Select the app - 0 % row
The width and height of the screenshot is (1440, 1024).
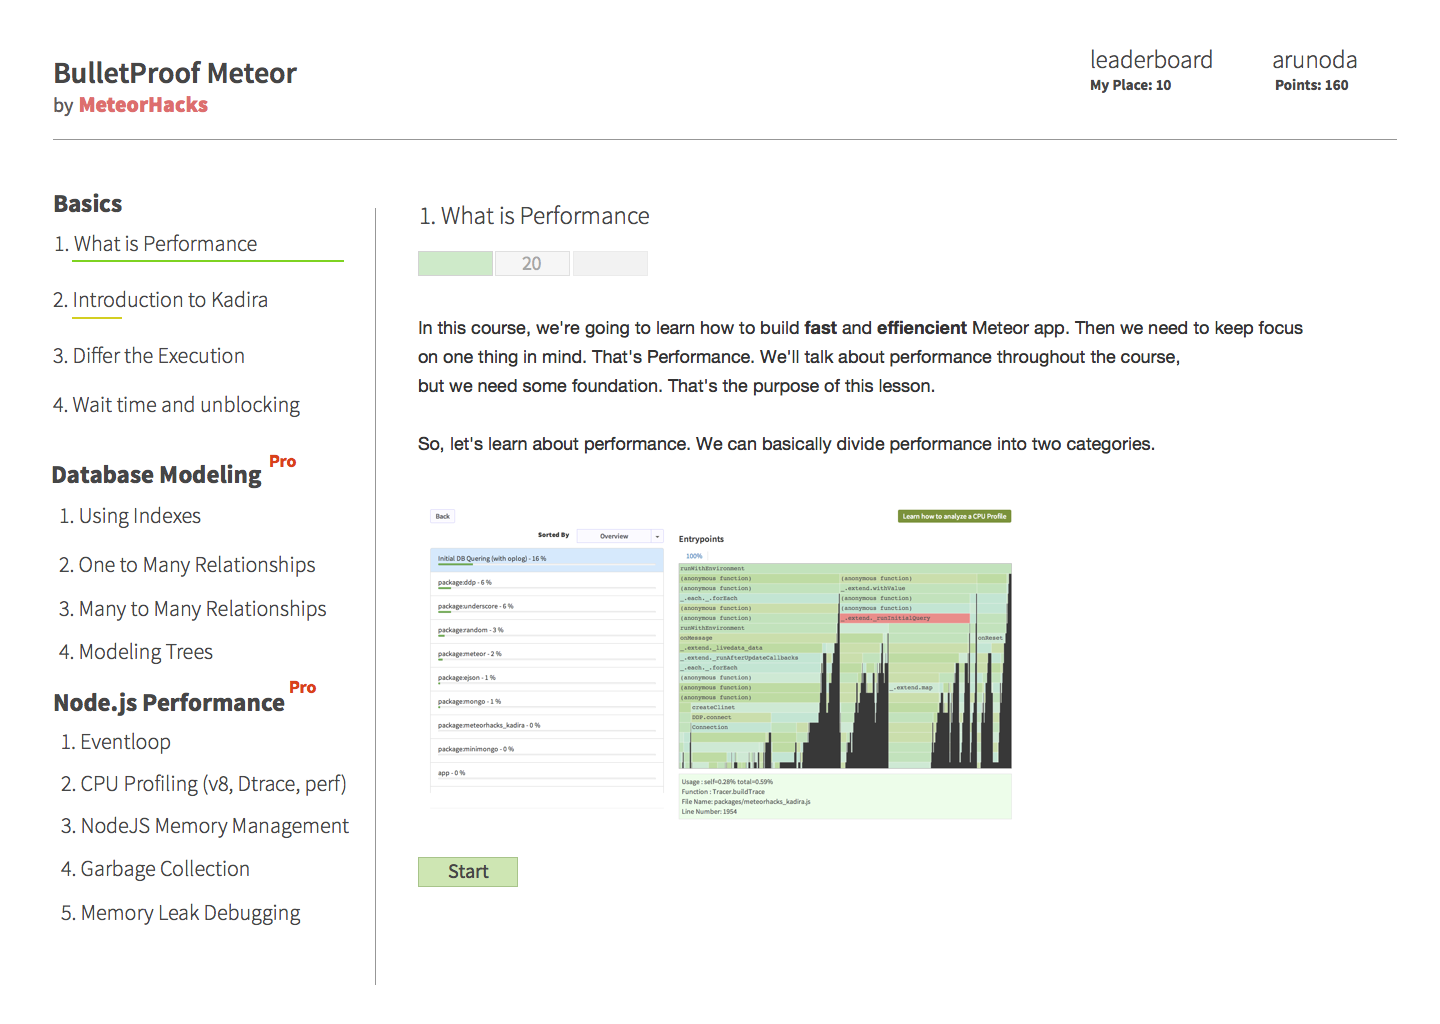tap(547, 773)
